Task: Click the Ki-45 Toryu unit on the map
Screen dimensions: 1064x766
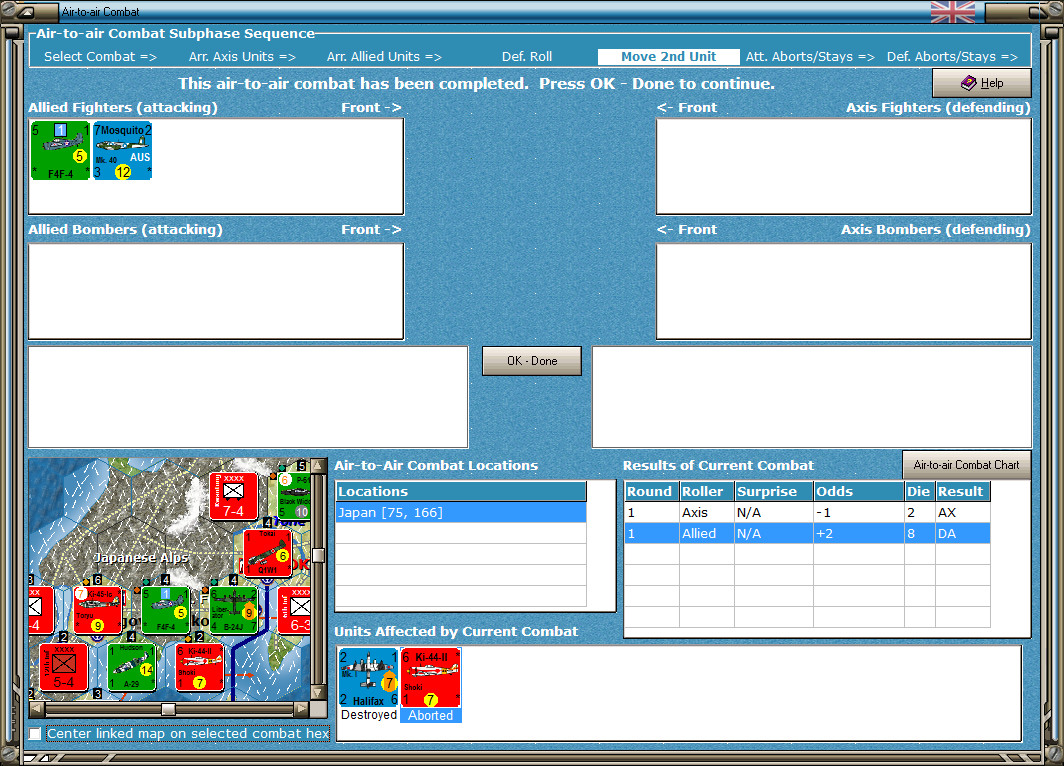Action: (98, 610)
